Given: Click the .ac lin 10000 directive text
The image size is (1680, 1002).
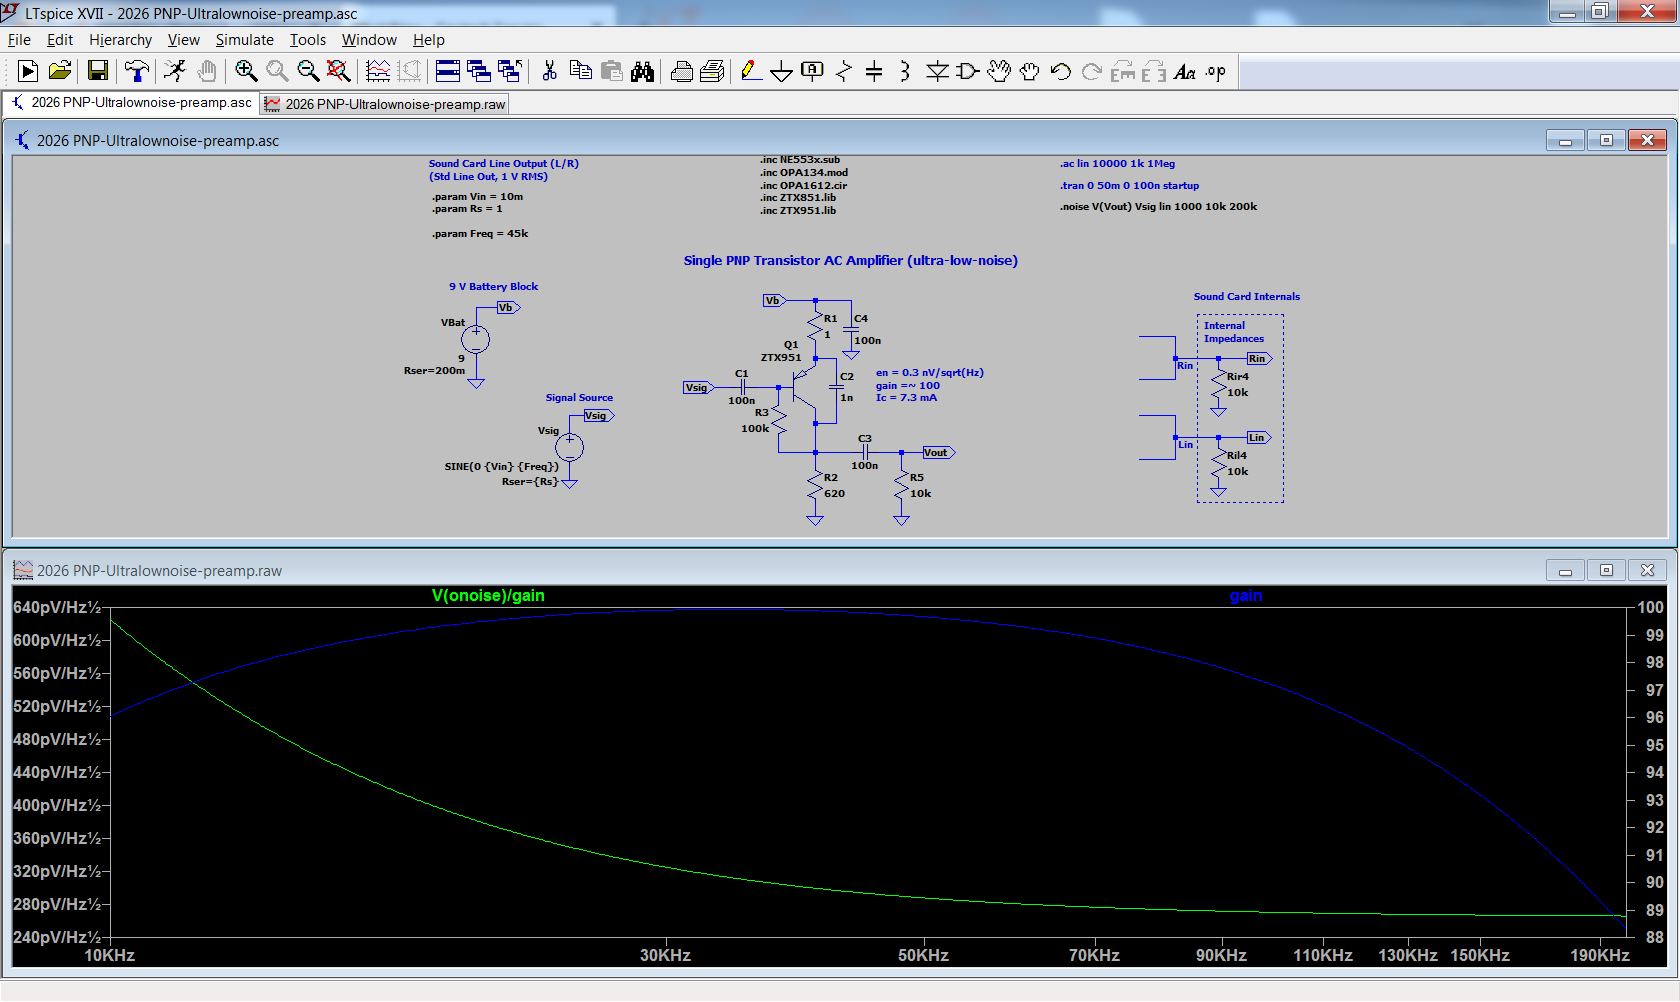Looking at the screenshot, I should [x=1117, y=164].
